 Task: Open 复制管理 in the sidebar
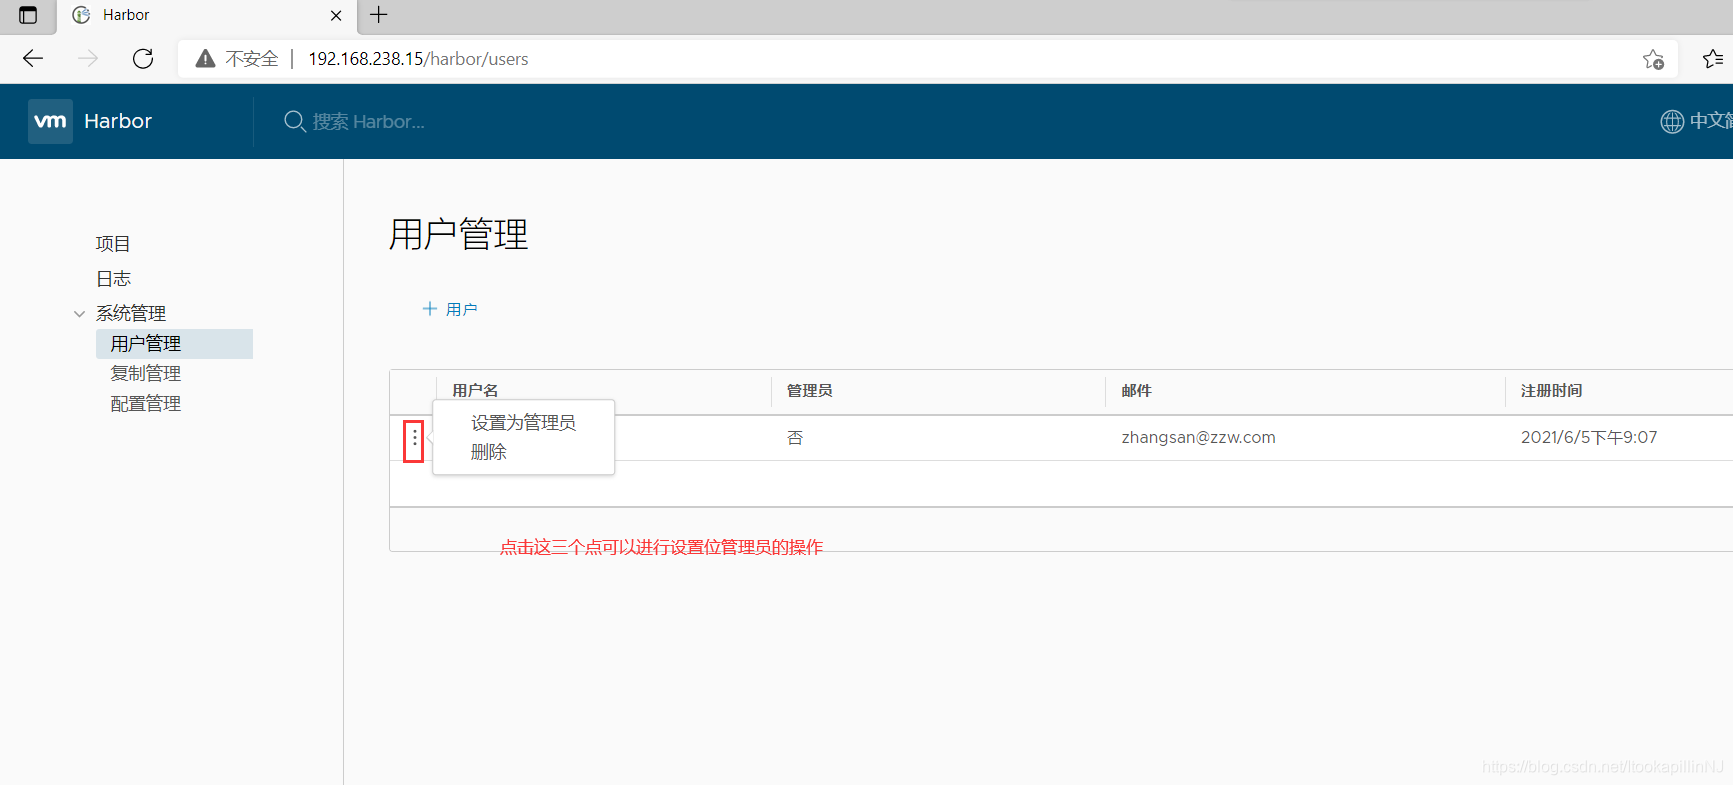click(x=146, y=373)
